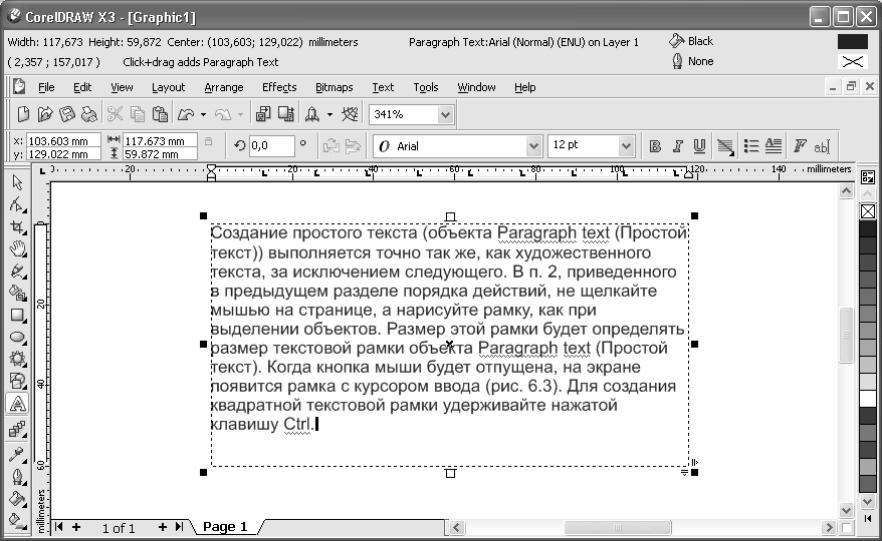Open the Edit menu
This screenshot has width=882, height=541.
(82, 87)
